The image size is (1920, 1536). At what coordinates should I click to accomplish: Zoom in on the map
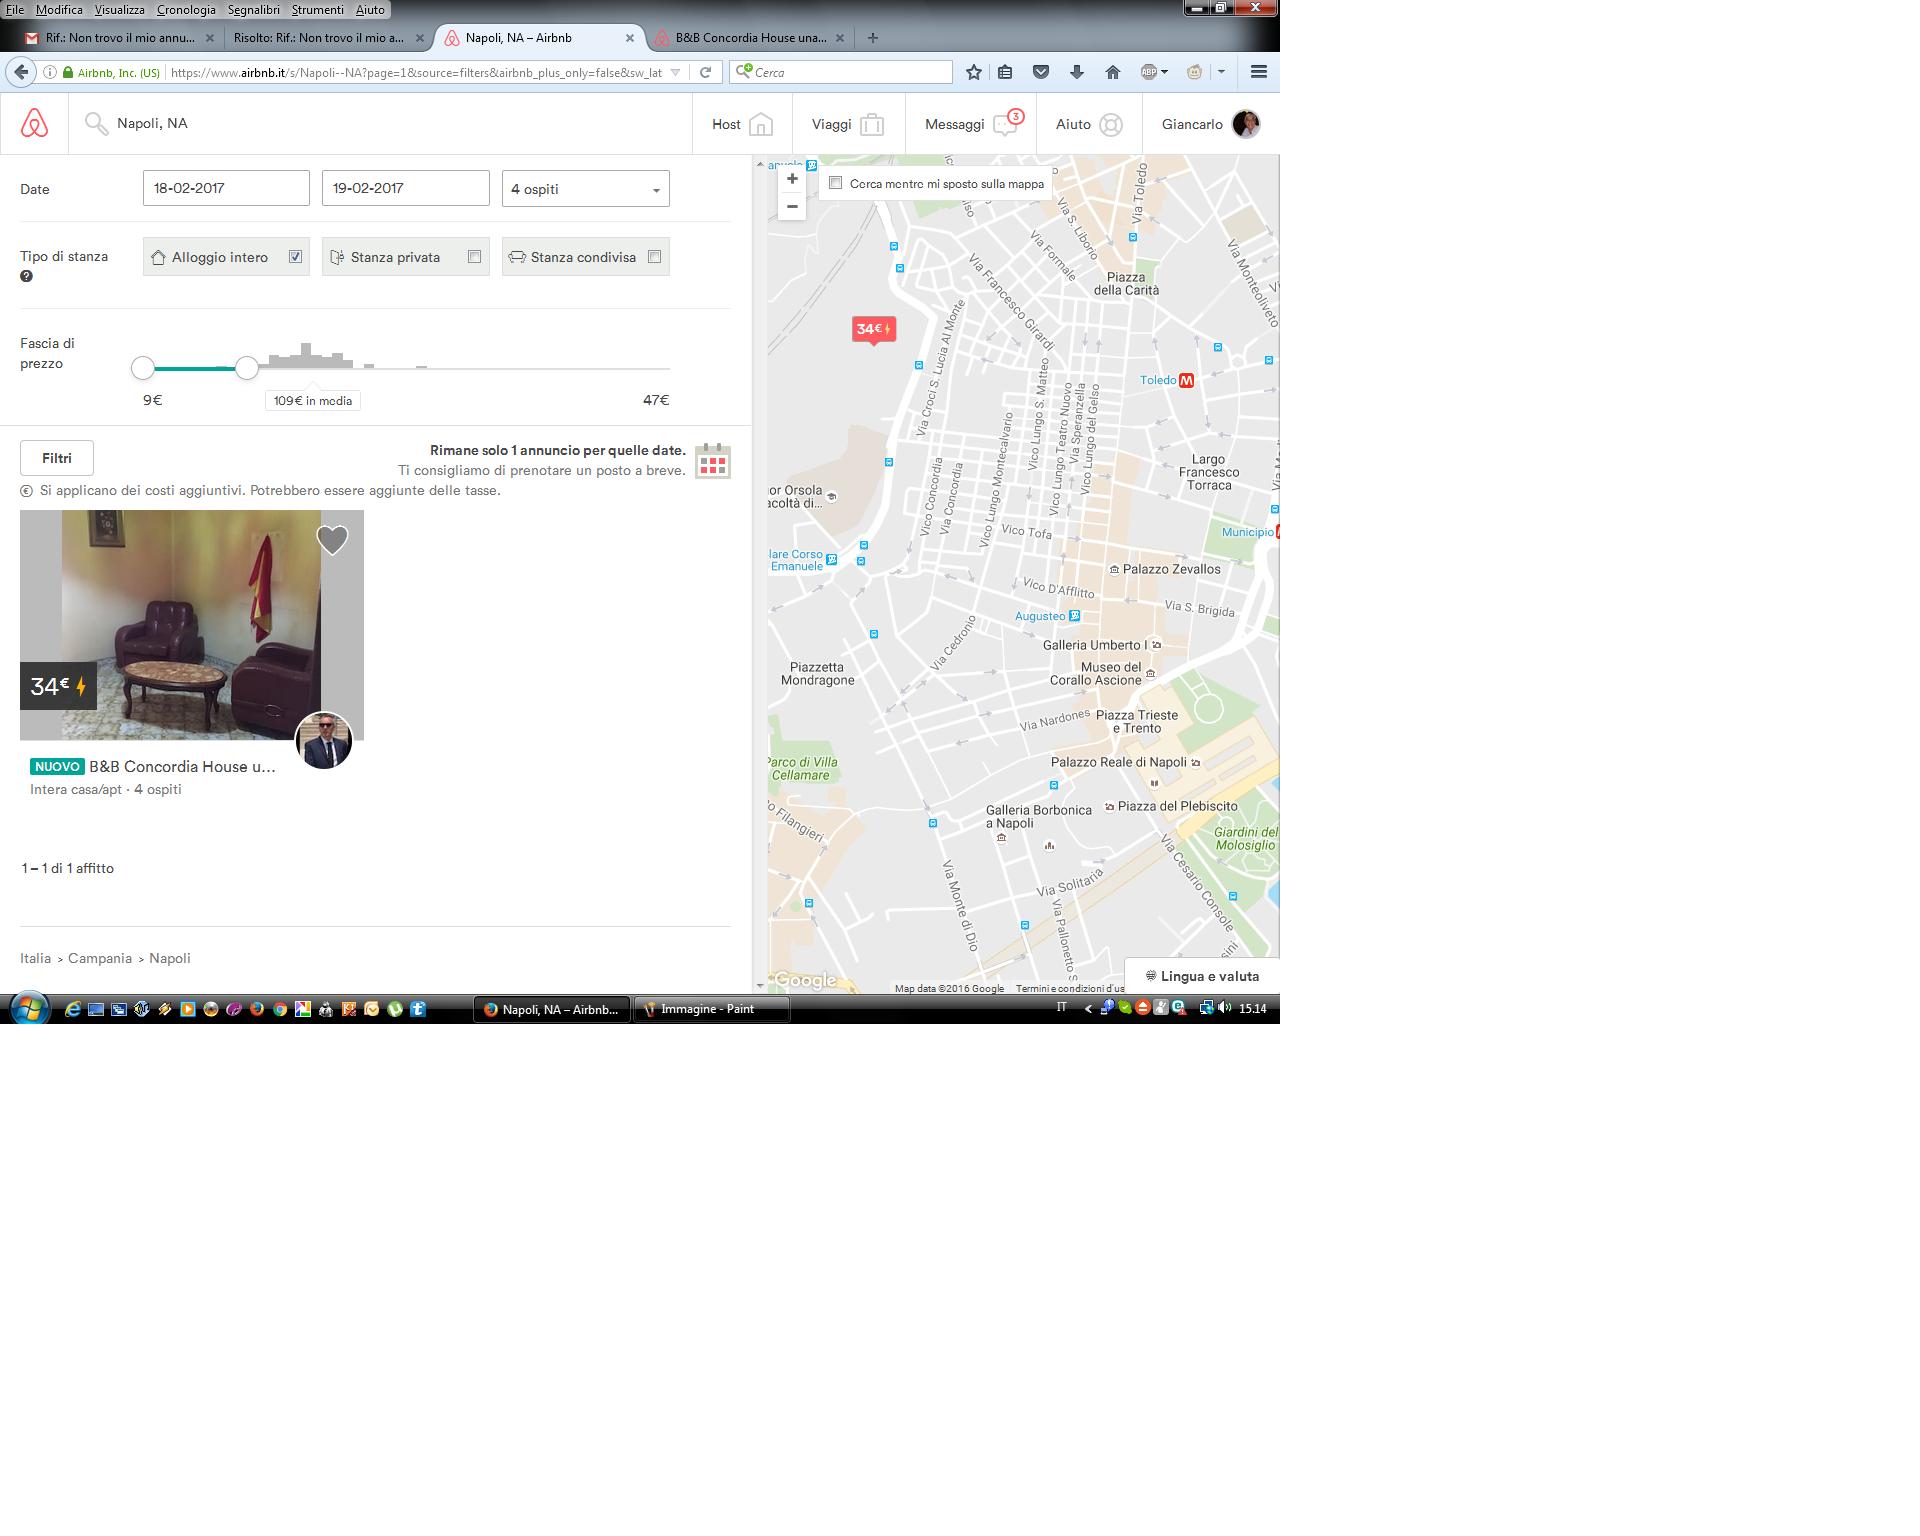click(x=792, y=179)
